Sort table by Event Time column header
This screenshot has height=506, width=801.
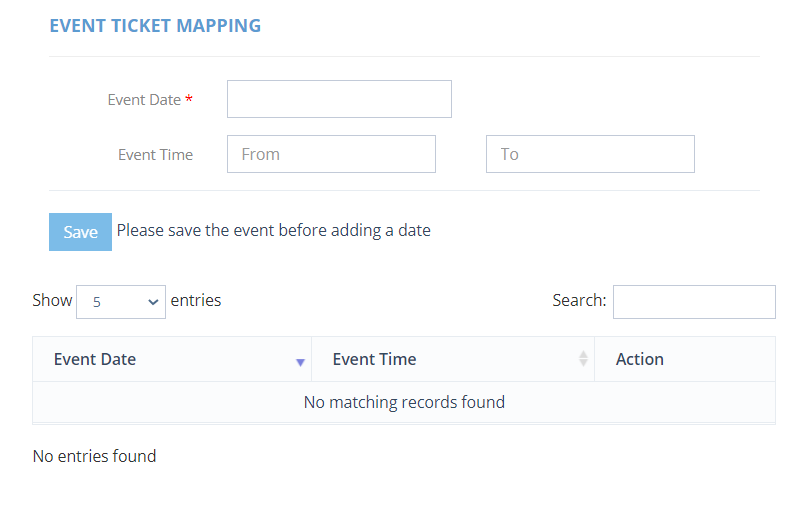[x=453, y=359]
